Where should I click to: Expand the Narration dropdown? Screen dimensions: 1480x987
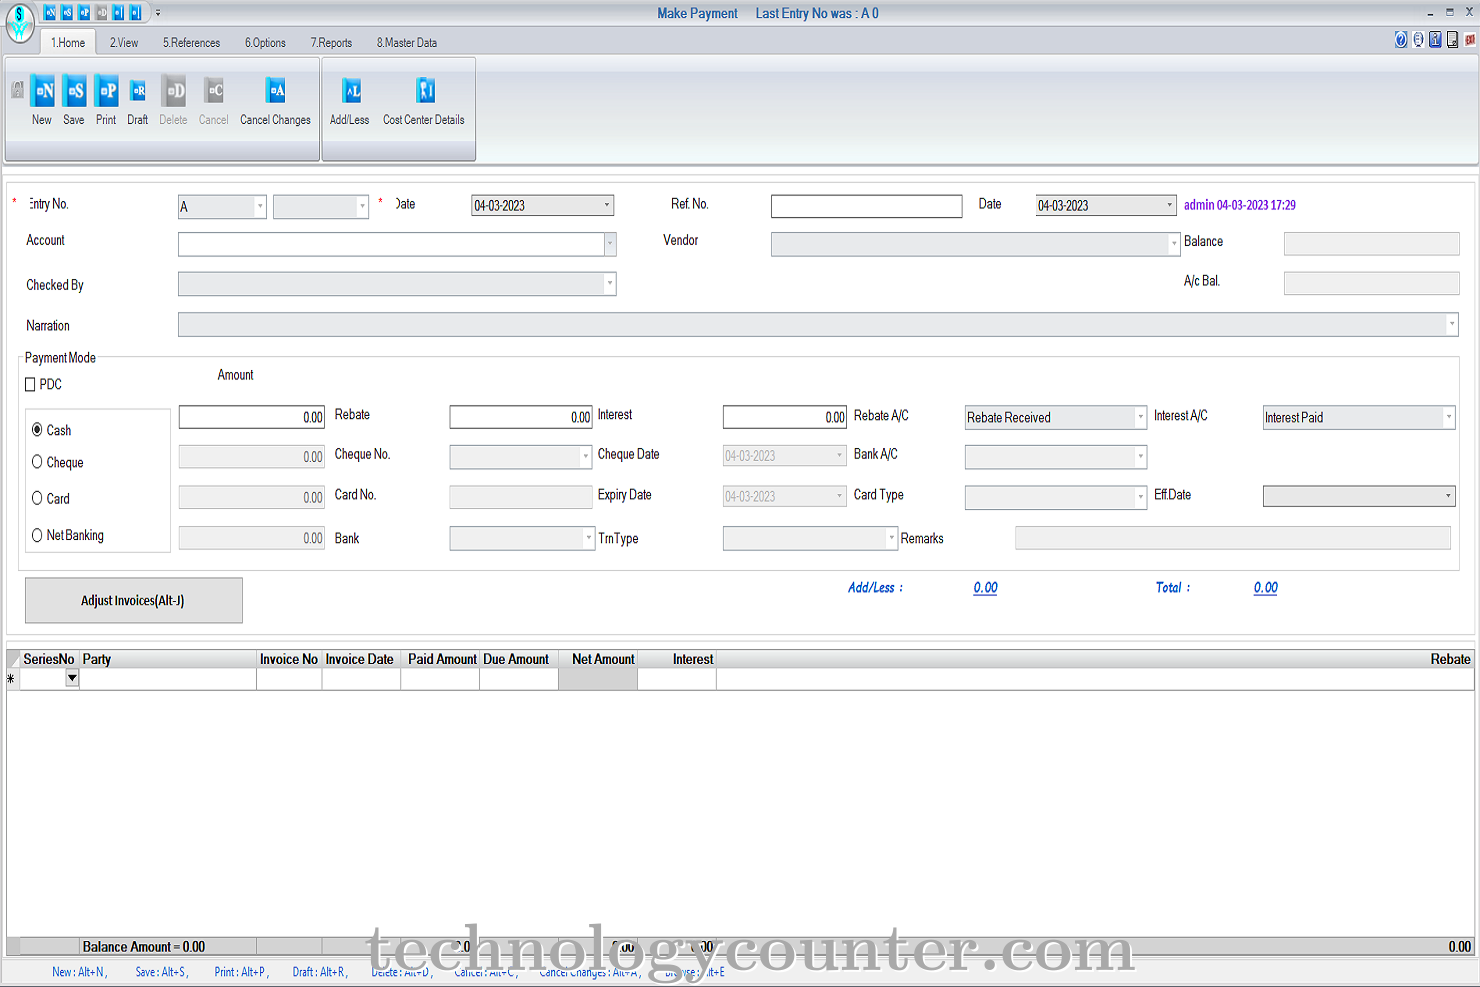point(1452,324)
